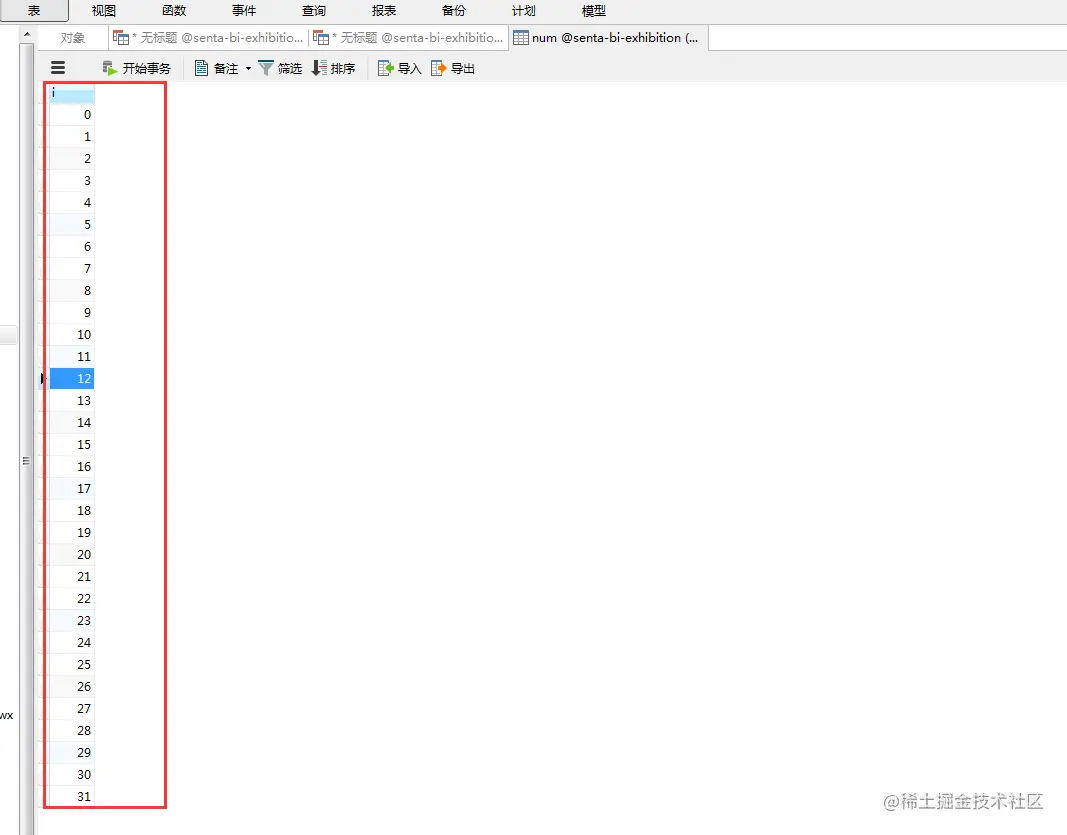Click the table grid icon on the num tab
The height and width of the screenshot is (835, 1067).
click(x=521, y=37)
